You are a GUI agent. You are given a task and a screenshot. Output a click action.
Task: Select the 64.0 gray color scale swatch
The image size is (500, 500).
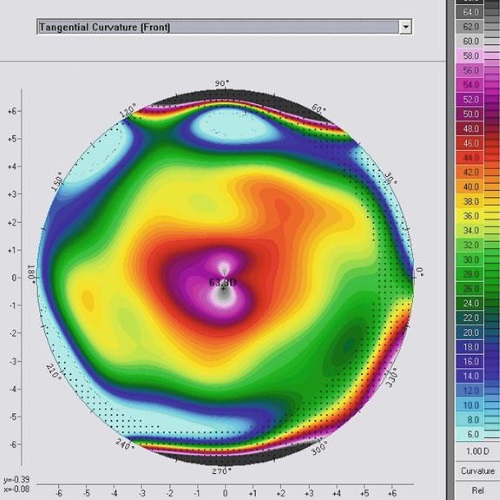click(470, 12)
